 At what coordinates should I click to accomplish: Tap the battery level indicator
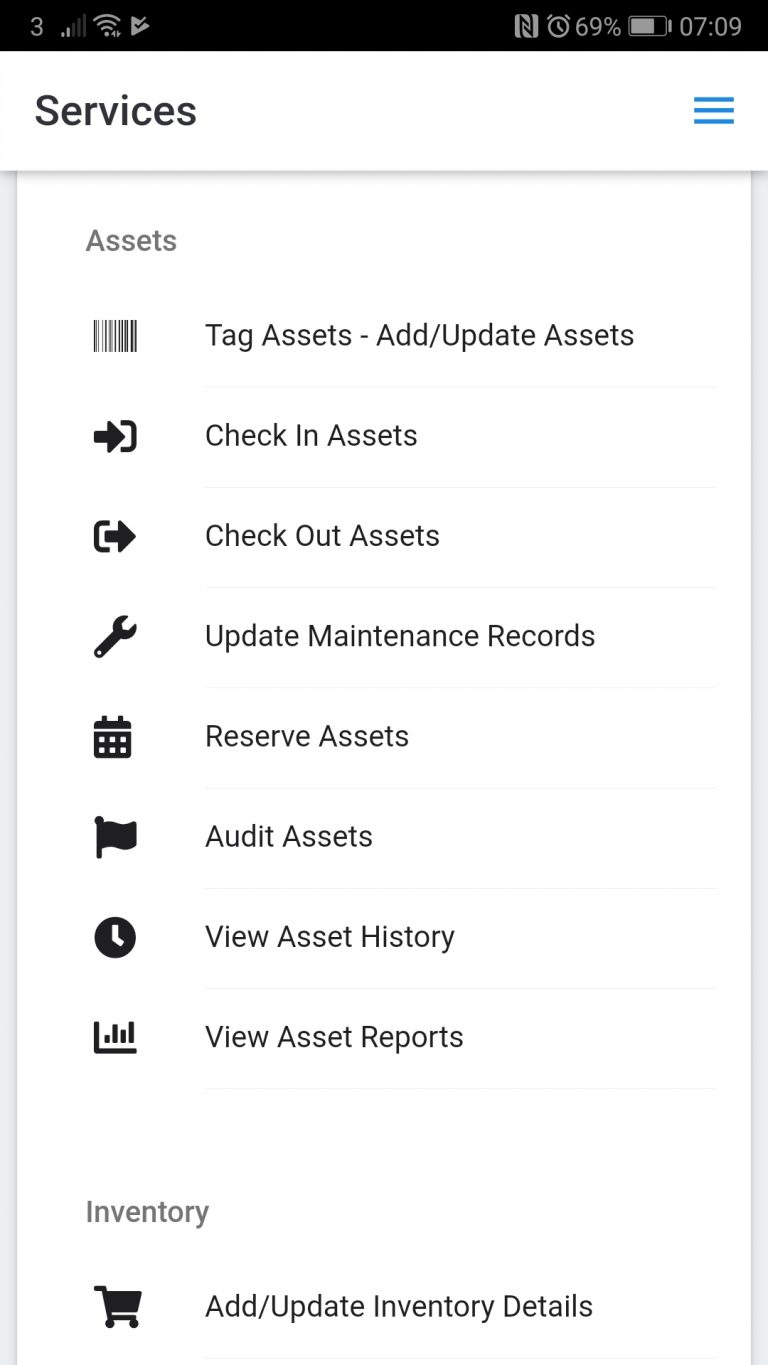click(x=651, y=24)
